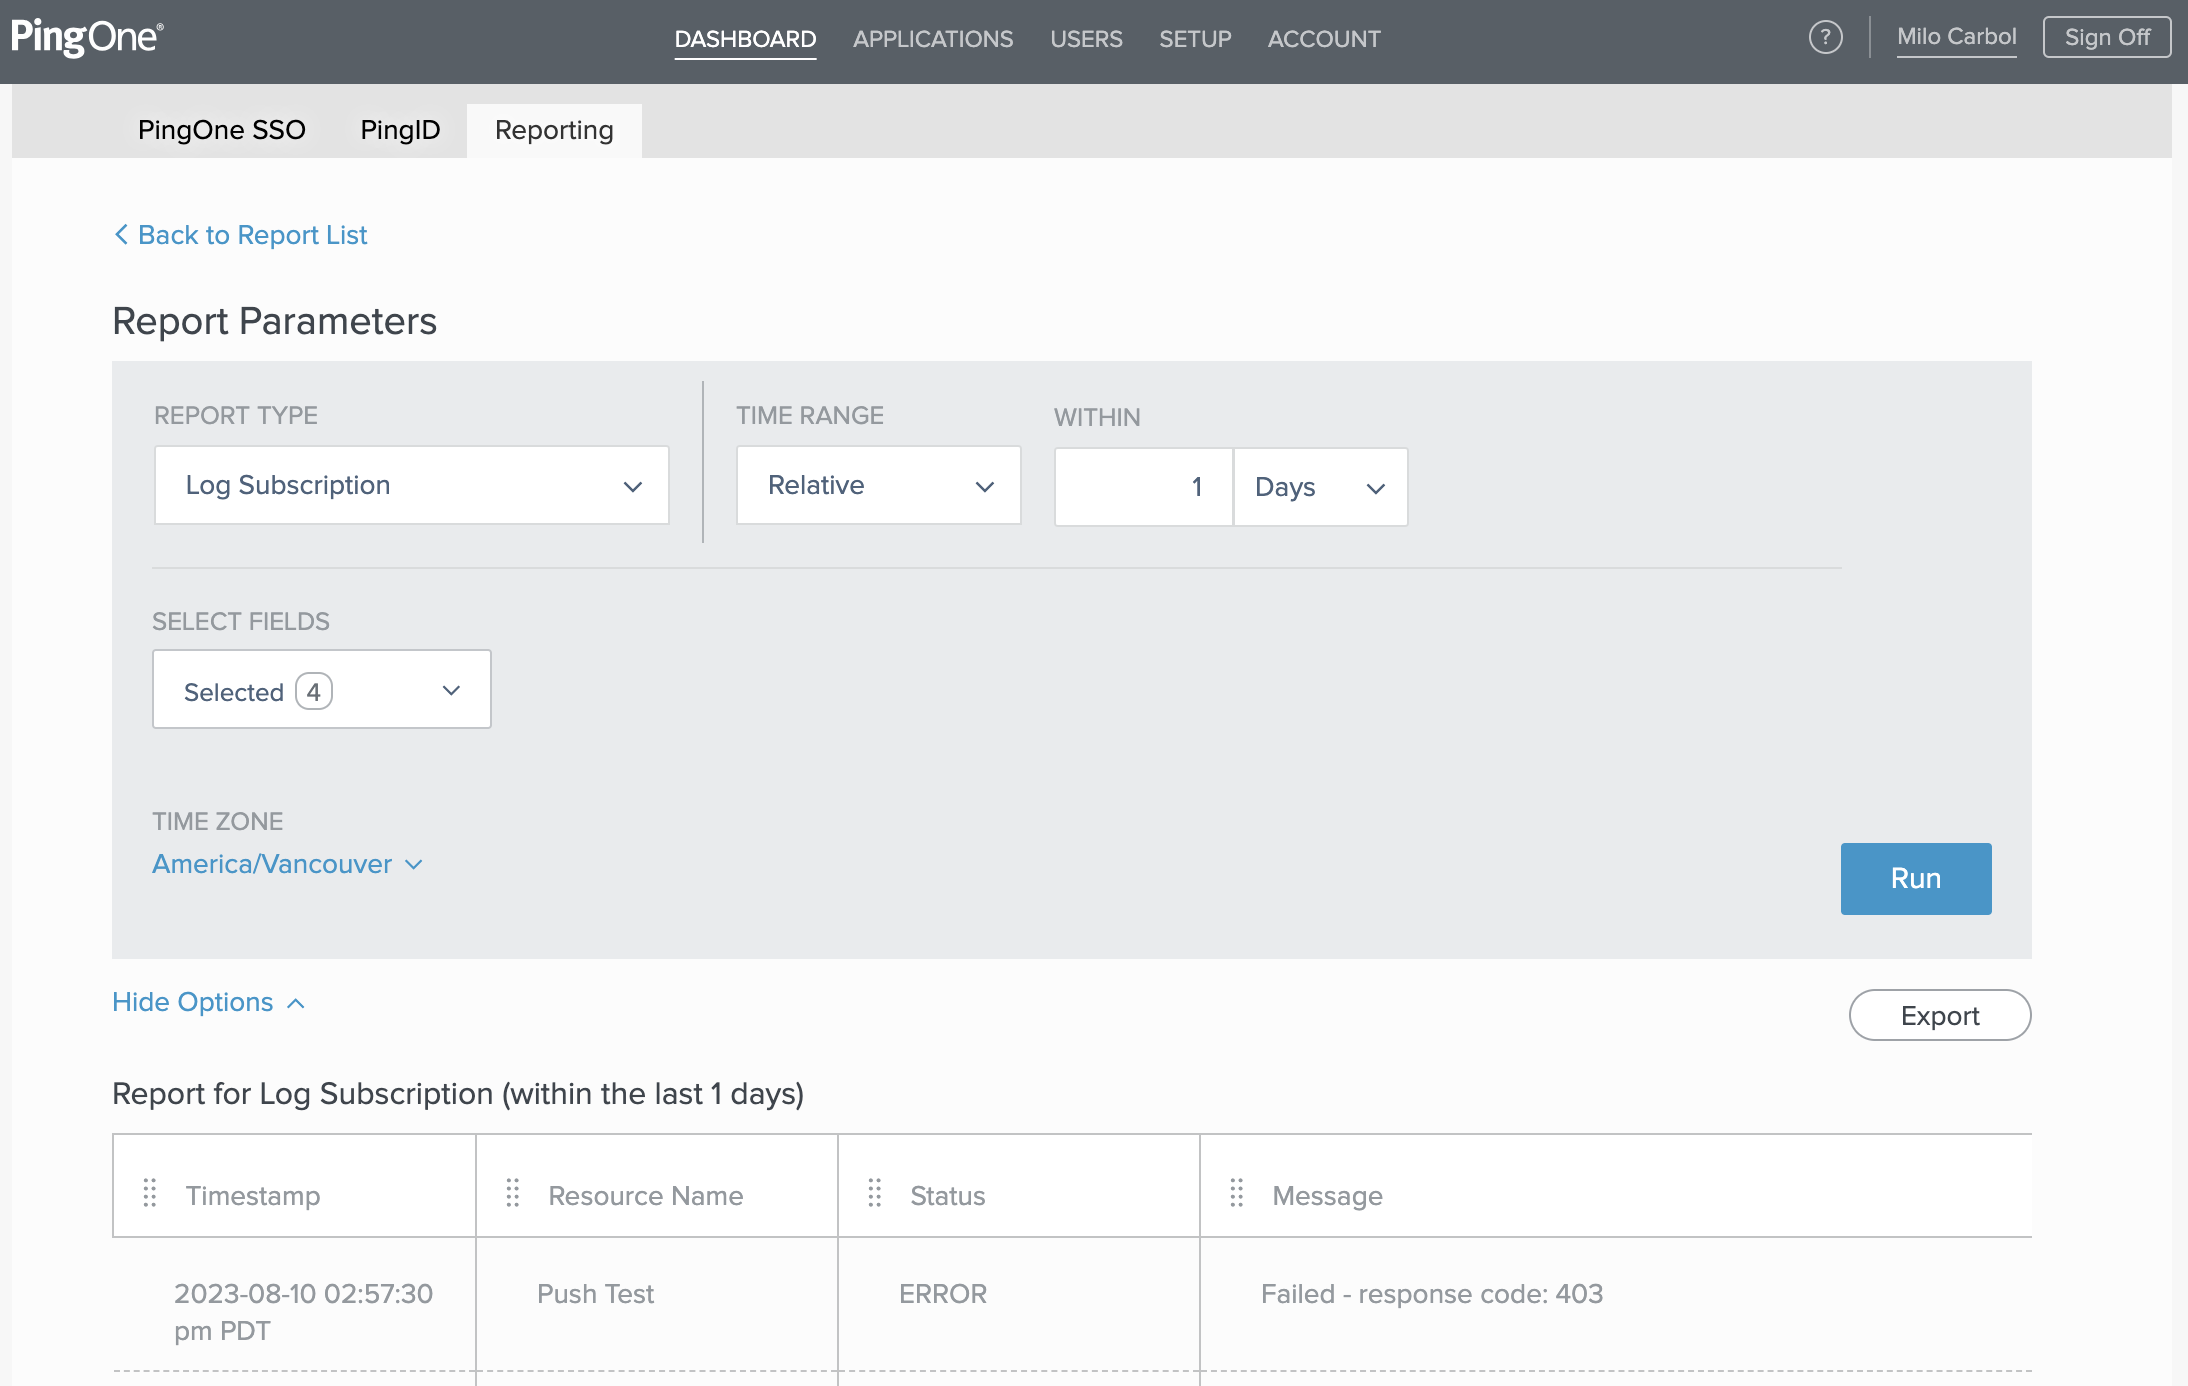Edit the Within days value field
The height and width of the screenshot is (1386, 2188).
click(x=1143, y=487)
